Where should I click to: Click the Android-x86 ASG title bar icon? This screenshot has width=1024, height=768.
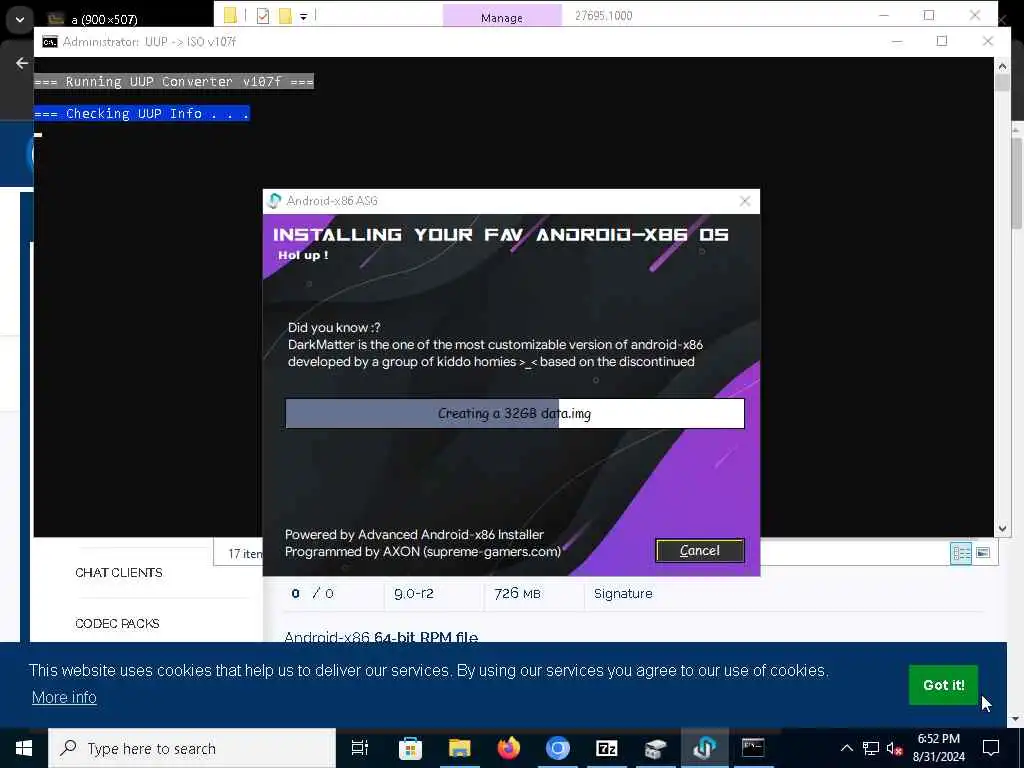pos(275,200)
